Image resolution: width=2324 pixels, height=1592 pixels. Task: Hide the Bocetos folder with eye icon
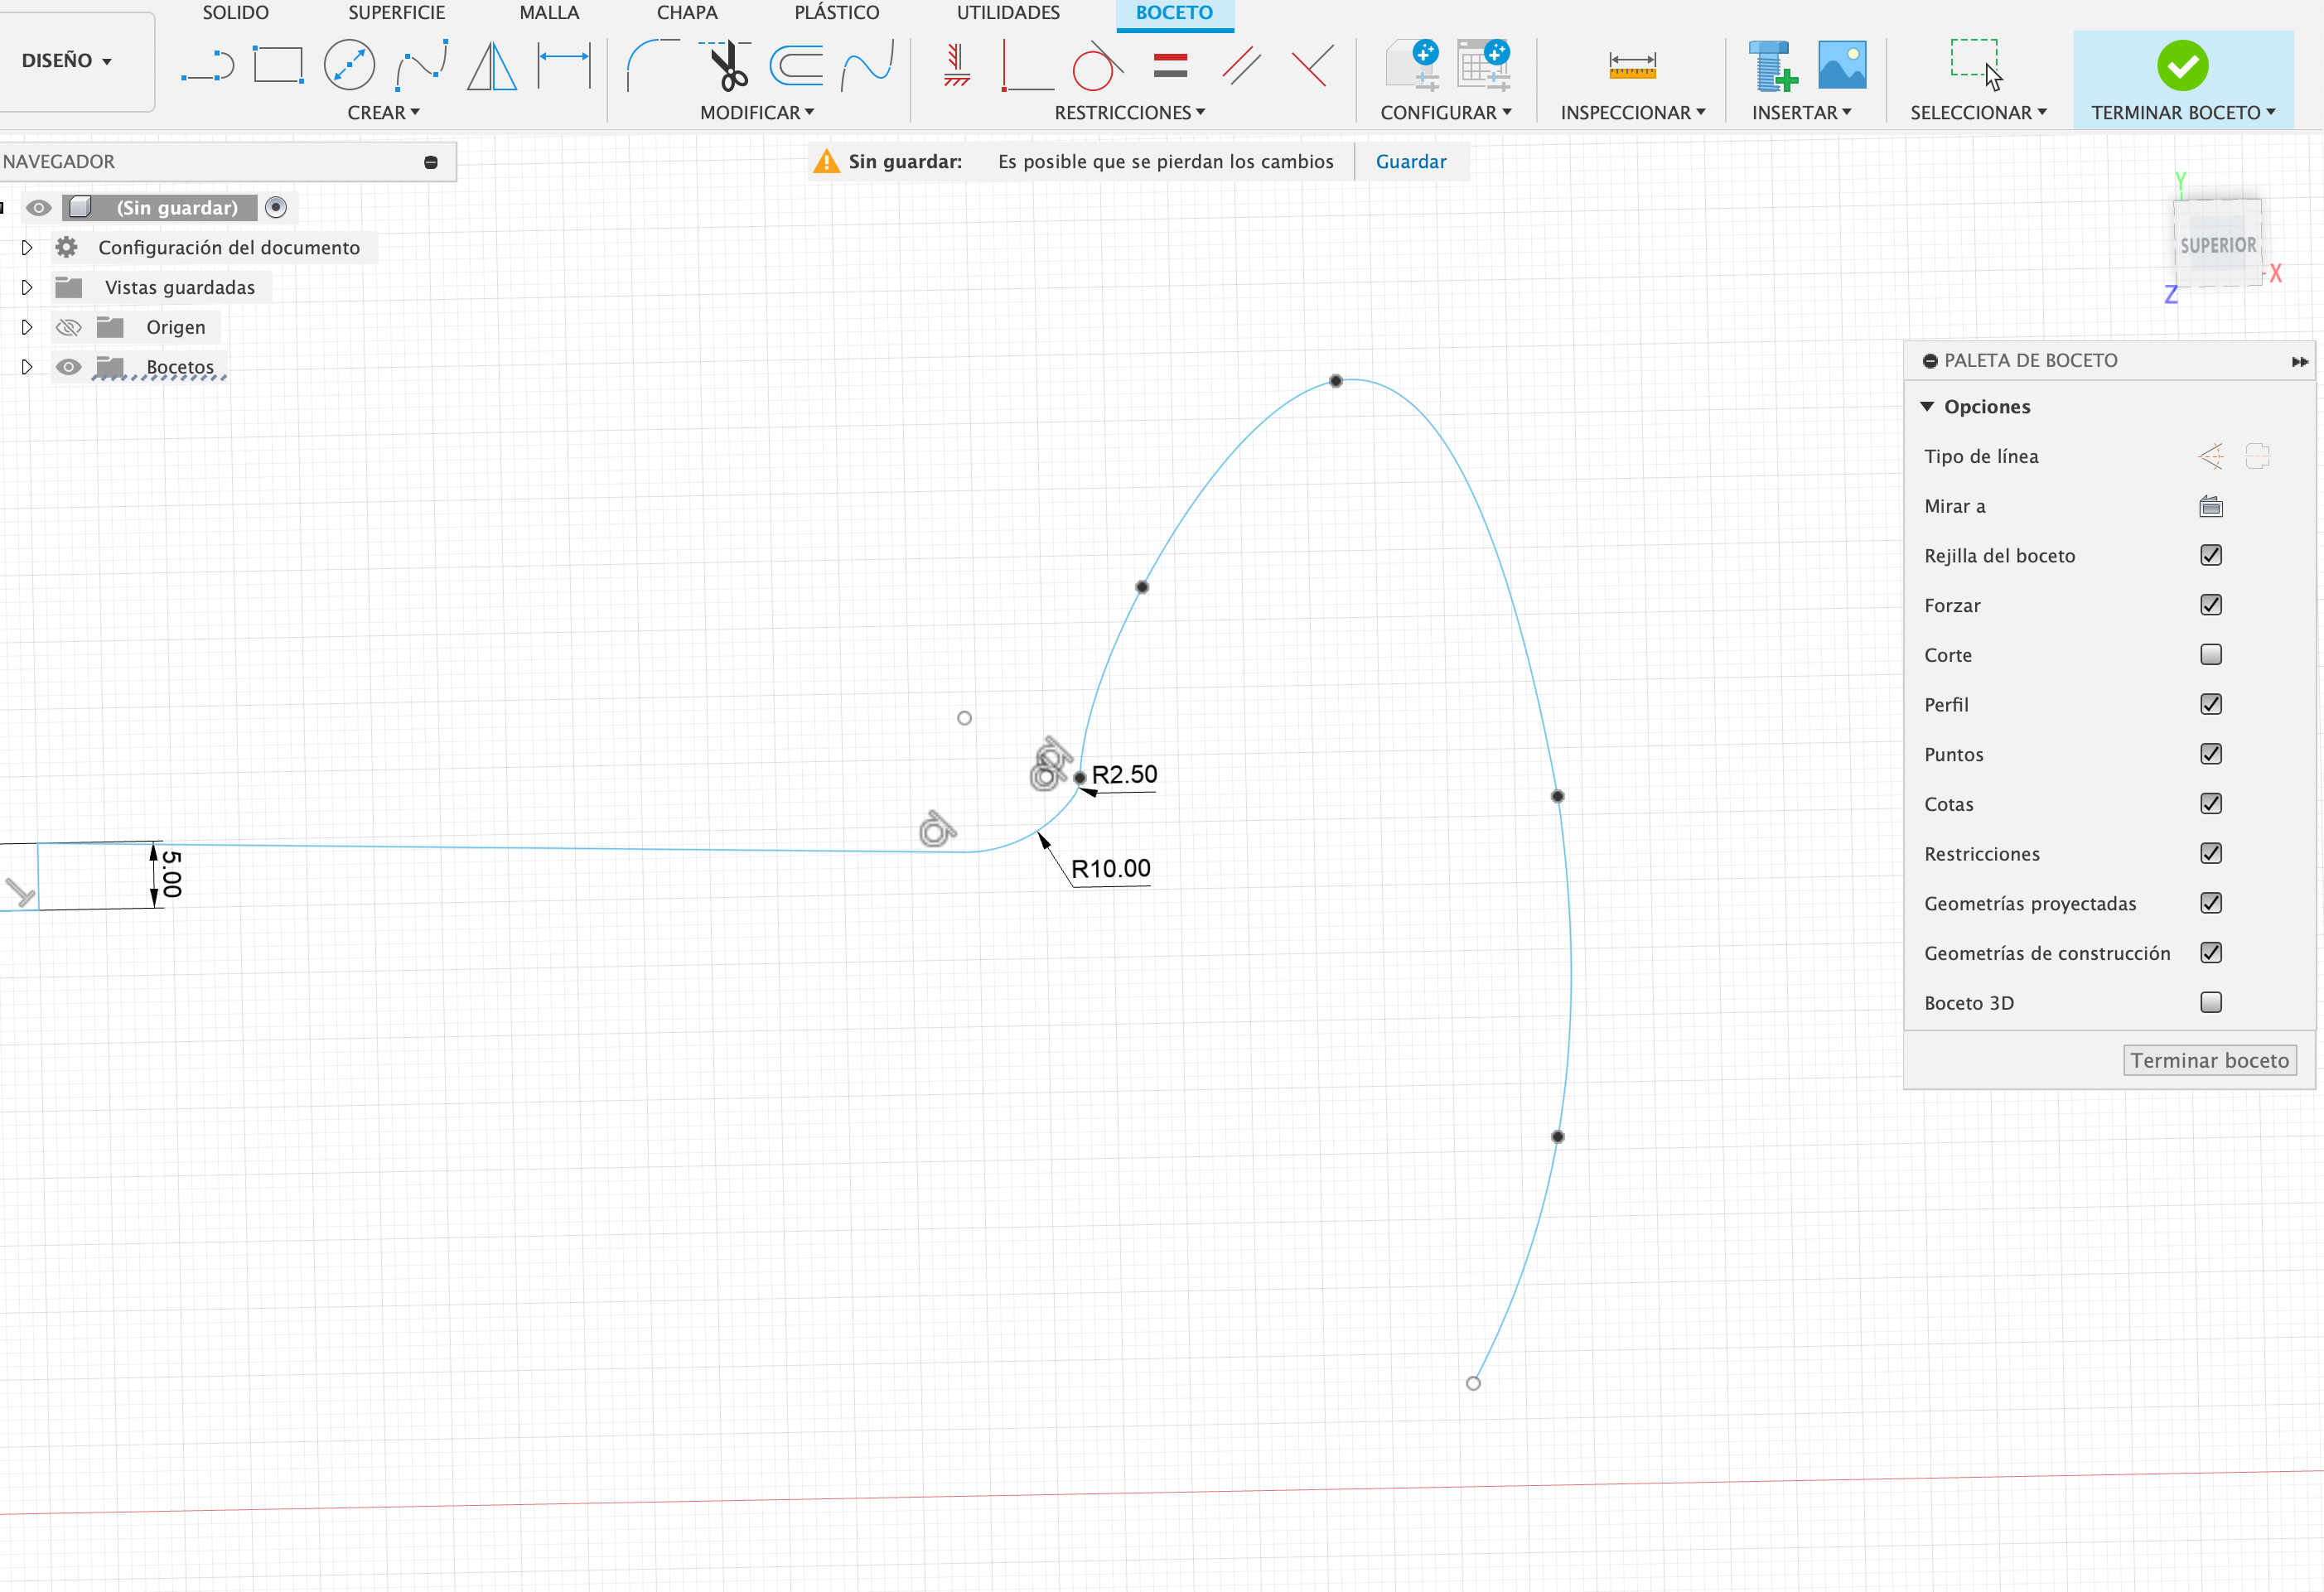68,367
